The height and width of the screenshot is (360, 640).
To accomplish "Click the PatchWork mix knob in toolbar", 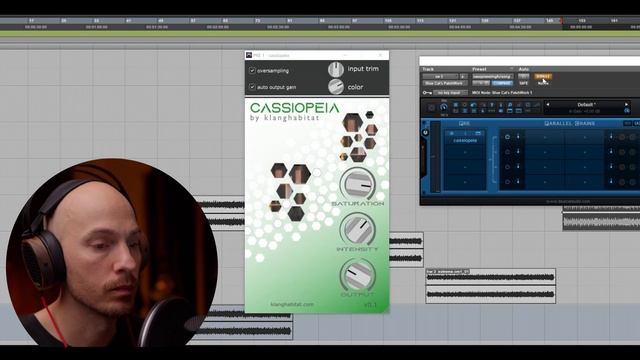I will (x=444, y=107).
